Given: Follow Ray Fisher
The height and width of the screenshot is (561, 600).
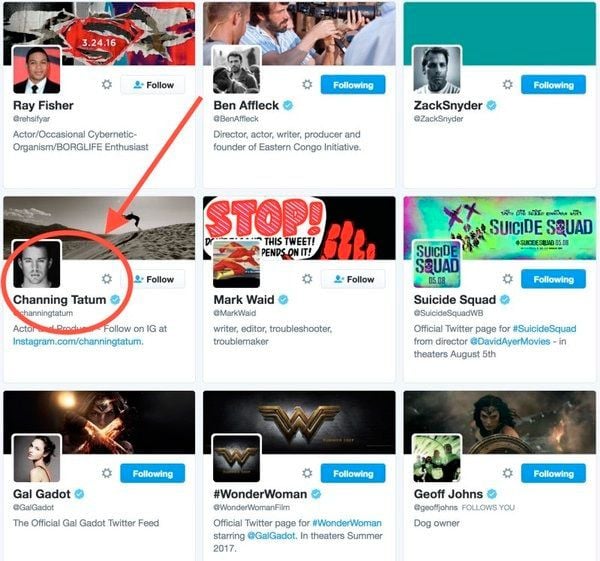Looking at the screenshot, I should point(153,85).
